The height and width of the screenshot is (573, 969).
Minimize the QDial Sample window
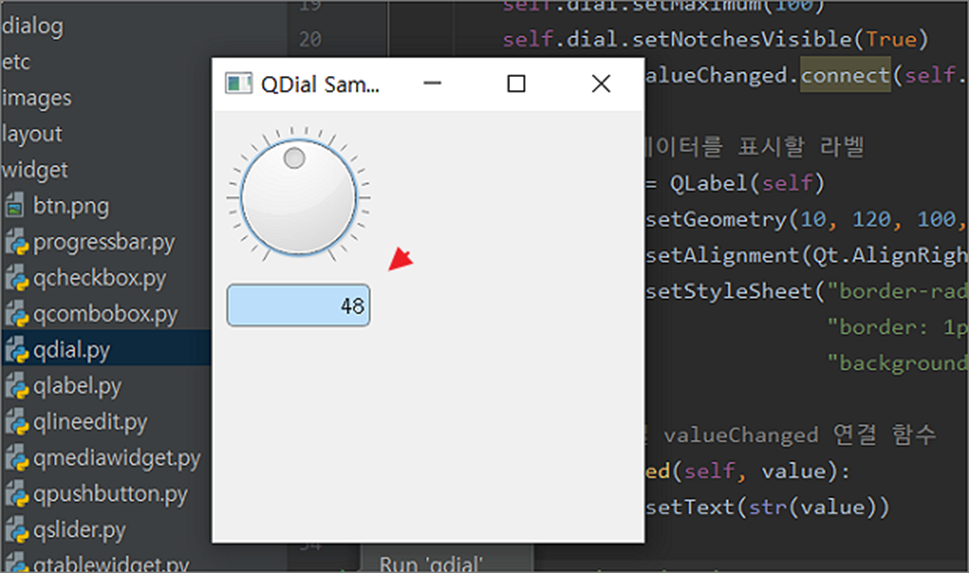(x=433, y=83)
